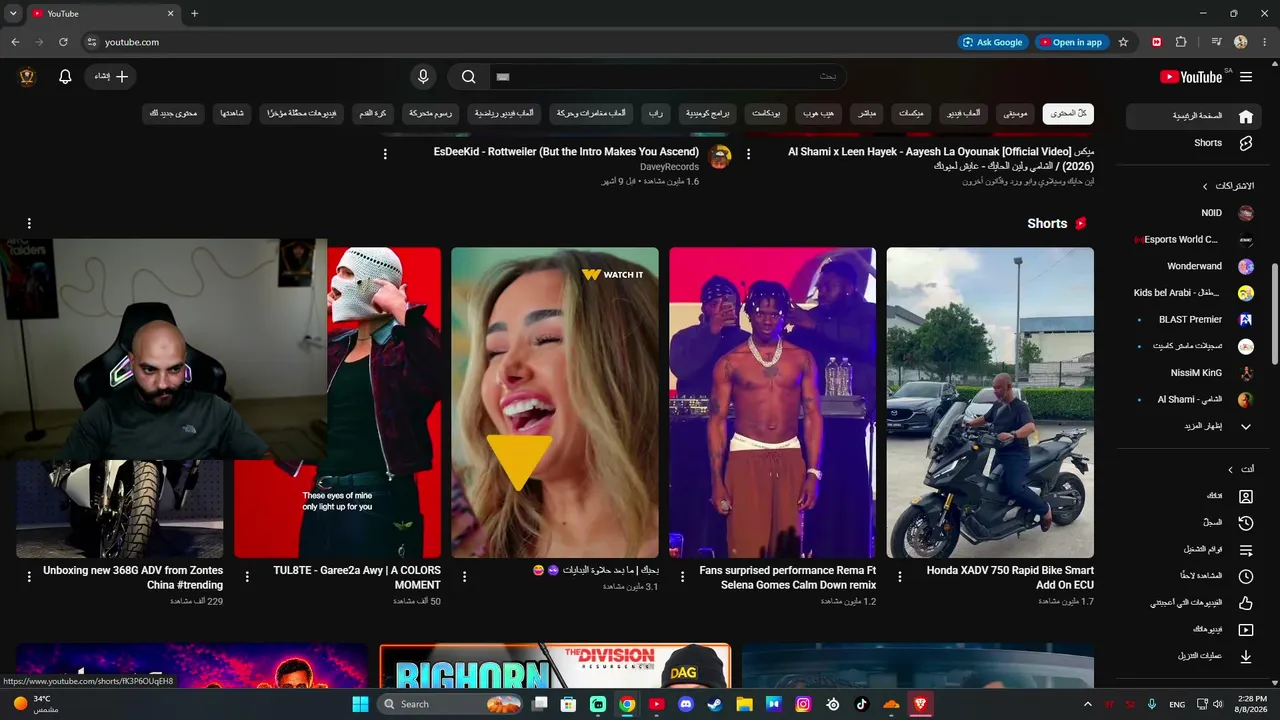Image resolution: width=1280 pixels, height=720 pixels.
Task: Open more actions for Zontes 368G ADV short
Action: pyautogui.click(x=29, y=577)
